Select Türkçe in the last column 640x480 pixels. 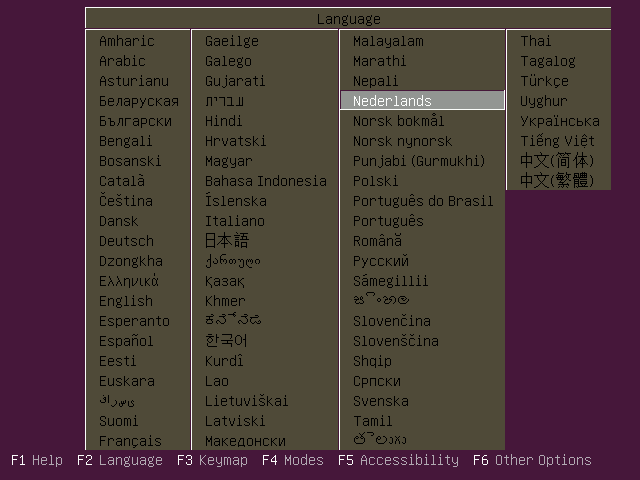tap(544, 81)
